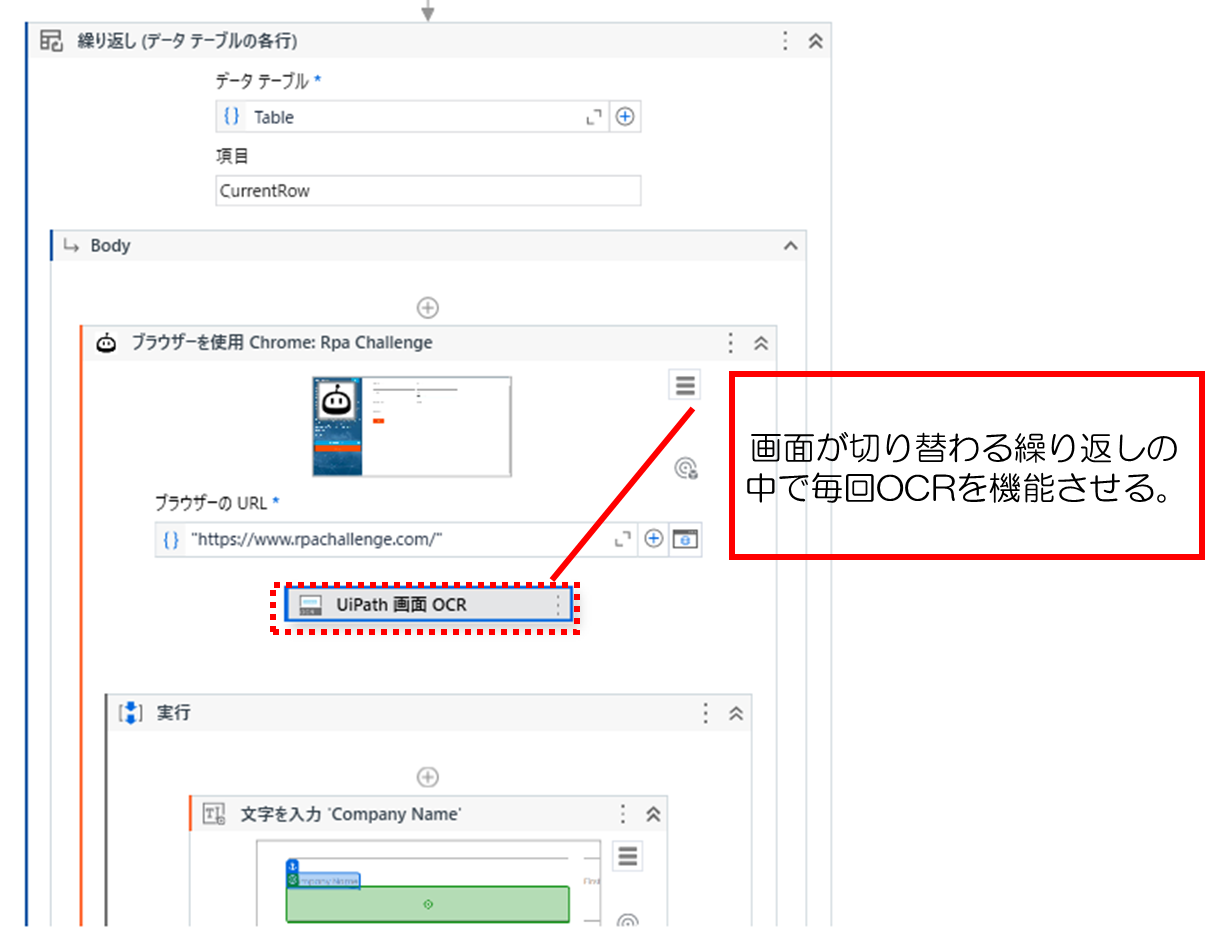This screenshot has width=1210, height=931.
Task: Click the Company Name target screenshot thumbnail
Action: coord(429,882)
